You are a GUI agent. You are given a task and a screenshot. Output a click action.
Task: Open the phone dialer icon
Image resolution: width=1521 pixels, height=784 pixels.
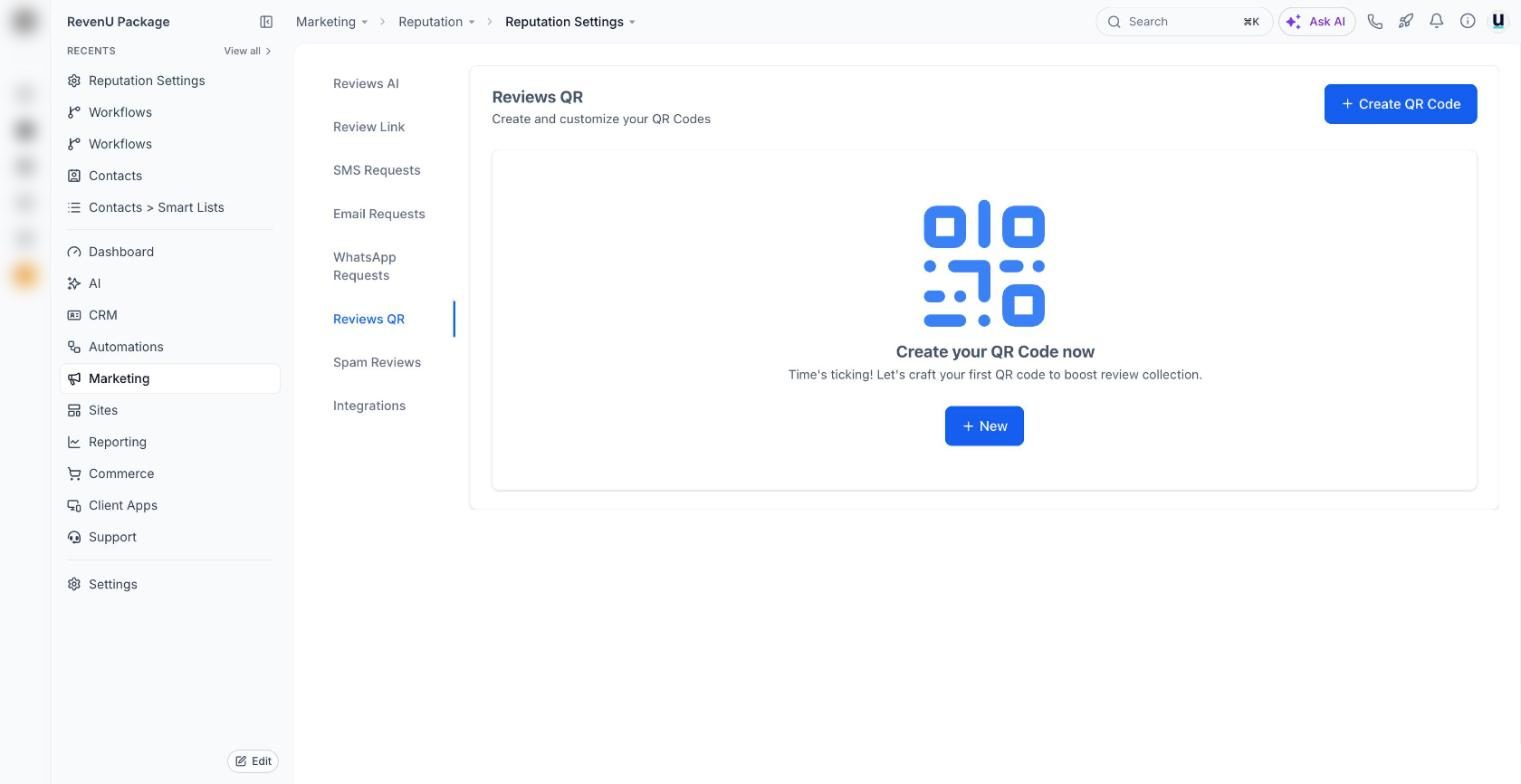pyautogui.click(x=1375, y=21)
